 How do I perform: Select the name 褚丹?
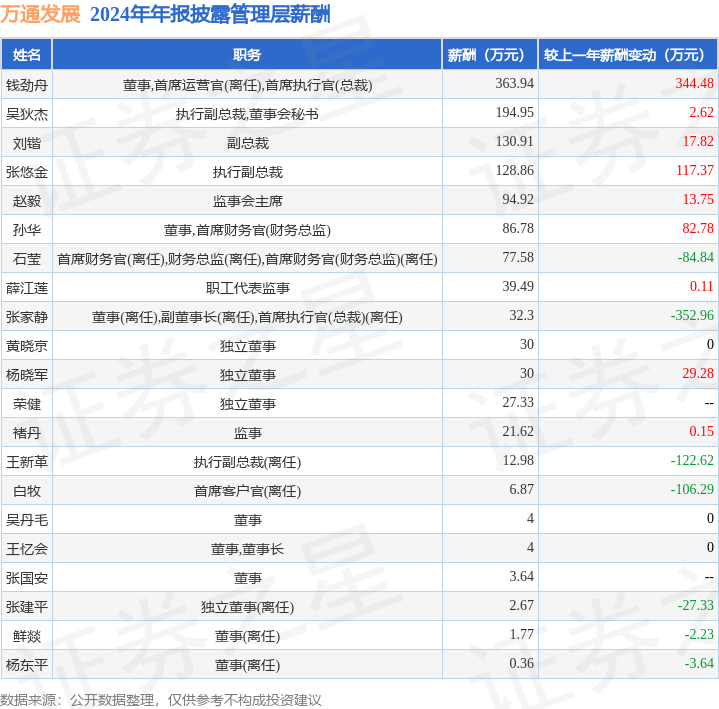pyautogui.click(x=27, y=433)
